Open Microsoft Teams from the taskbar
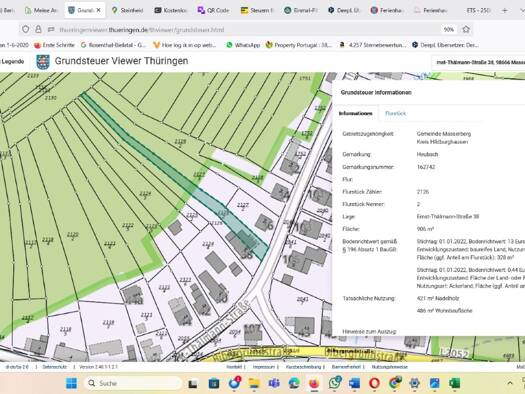The height and width of the screenshot is (394, 525). (x=274, y=383)
